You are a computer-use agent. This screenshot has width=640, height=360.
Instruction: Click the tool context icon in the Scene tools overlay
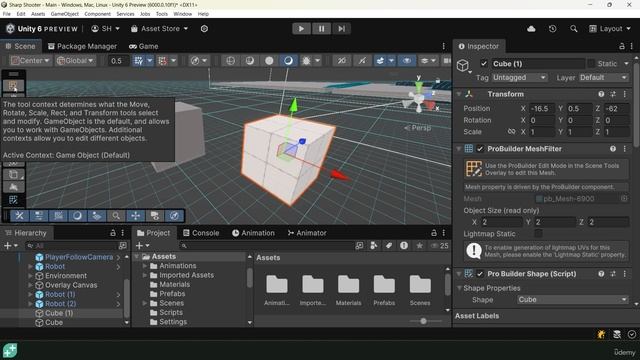[13, 86]
